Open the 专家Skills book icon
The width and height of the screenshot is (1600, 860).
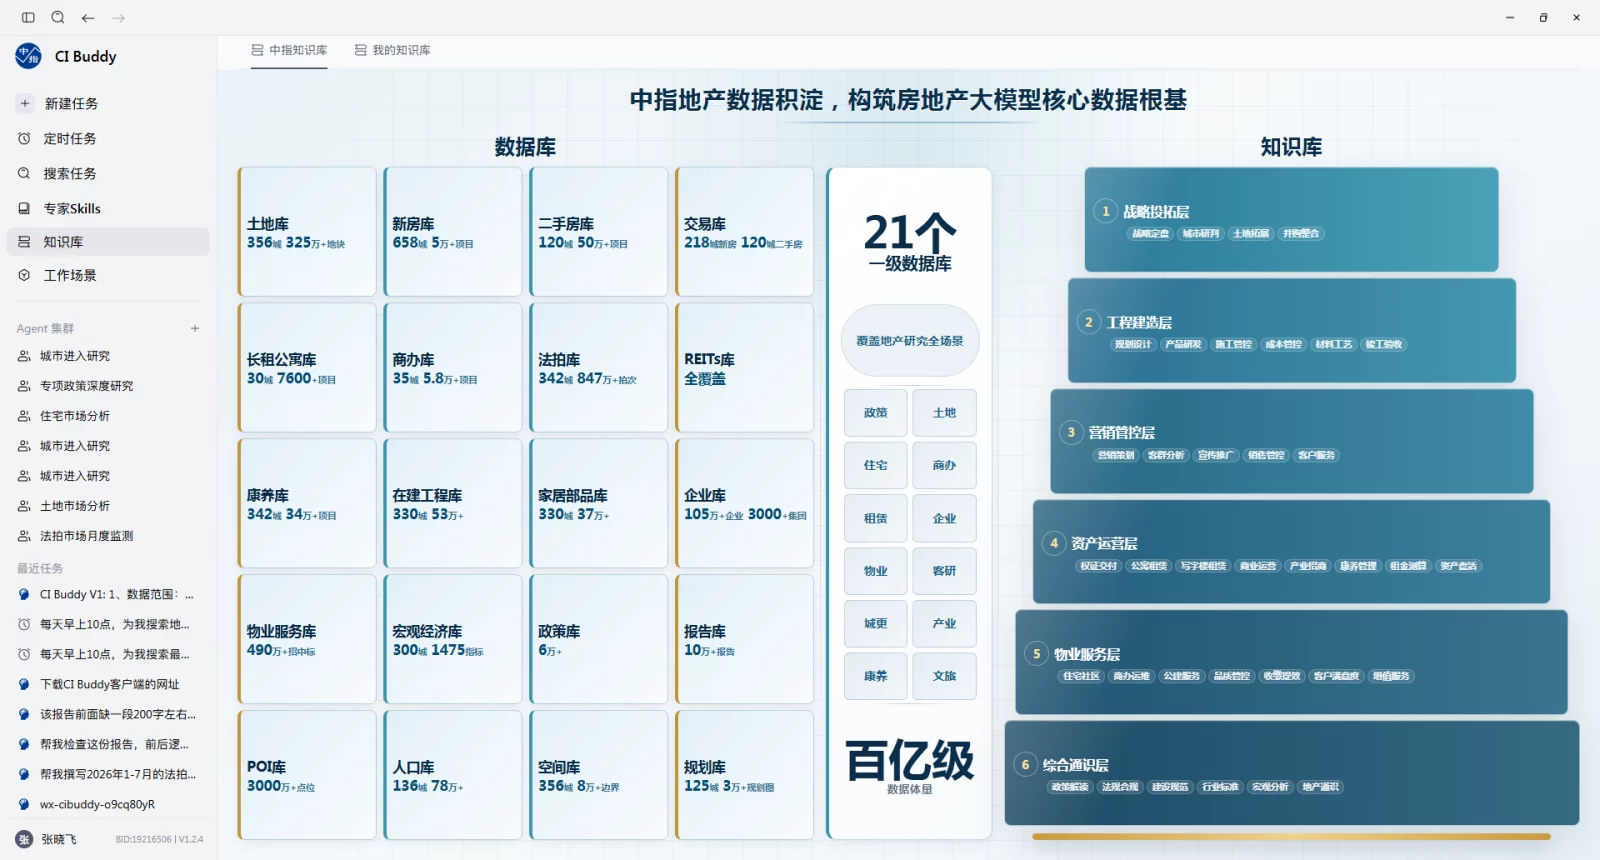(x=24, y=208)
